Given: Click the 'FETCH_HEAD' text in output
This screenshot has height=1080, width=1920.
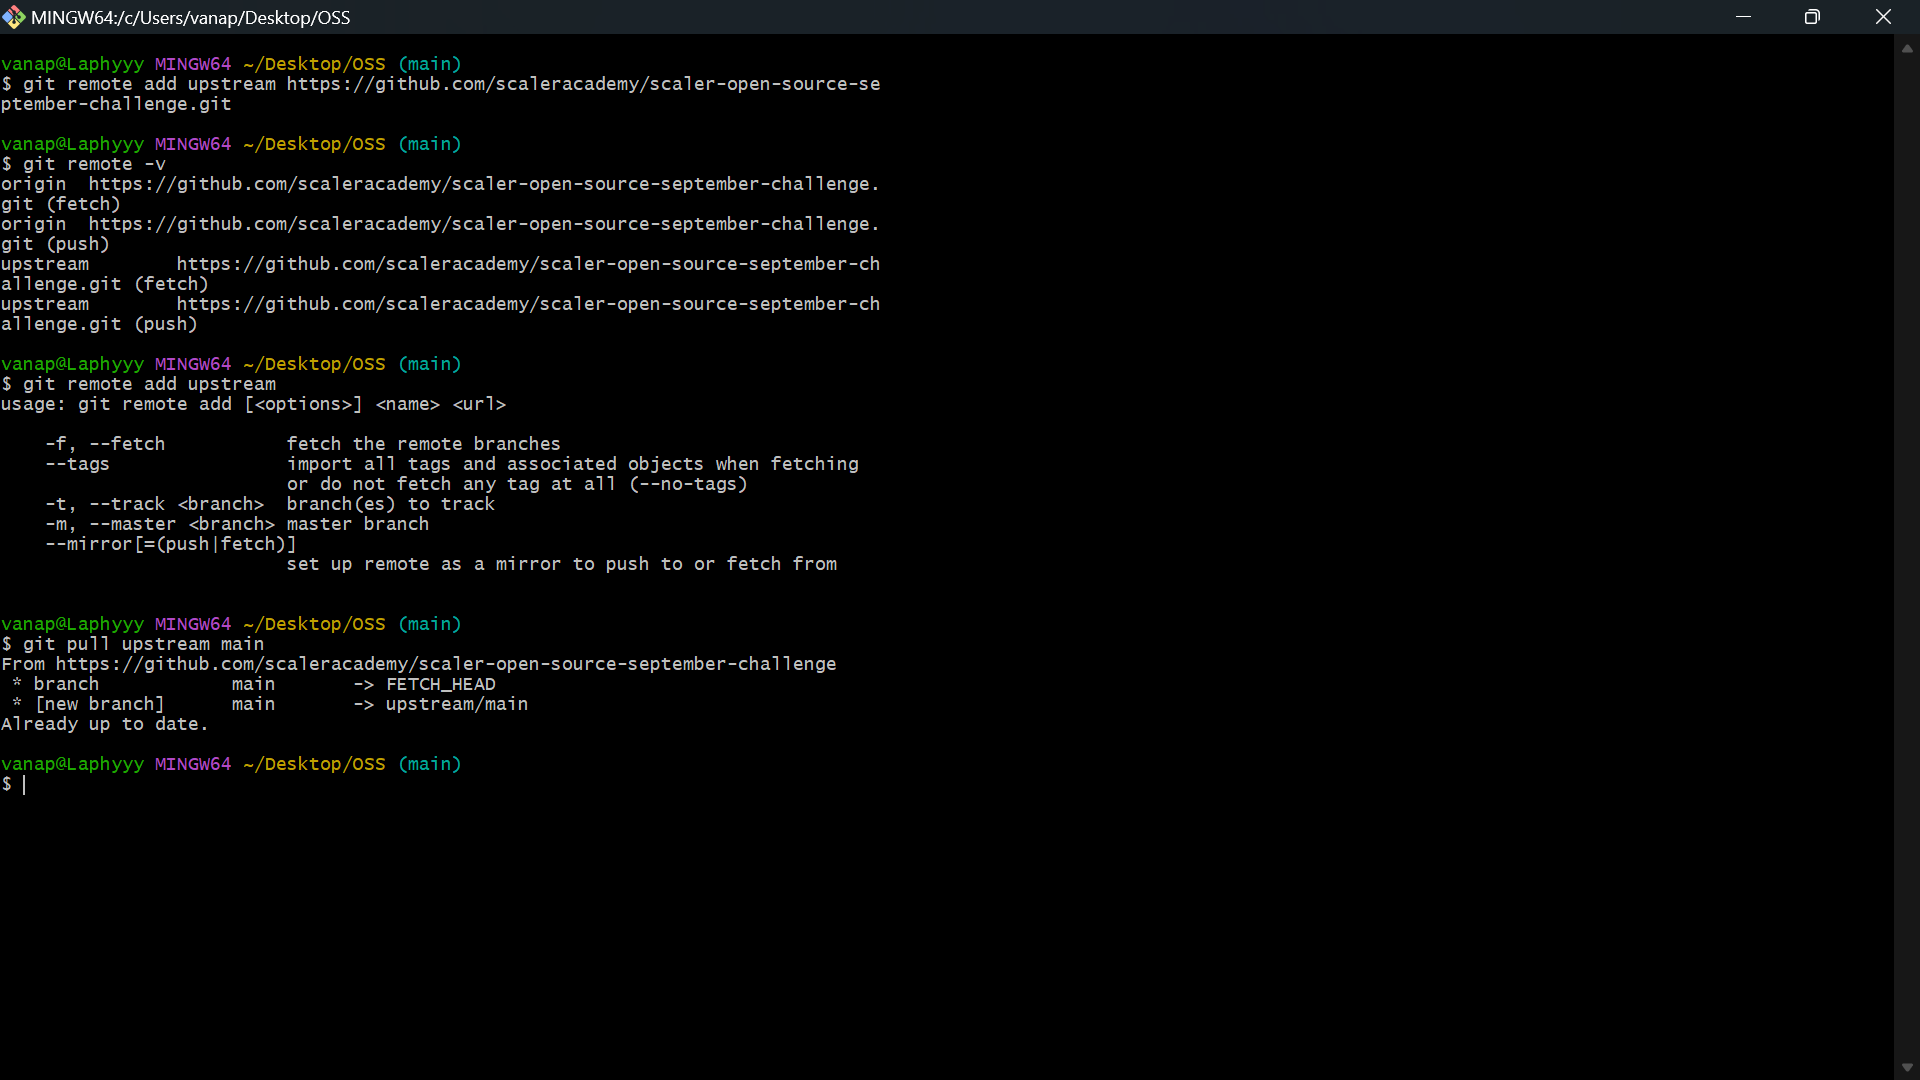Looking at the screenshot, I should pyautogui.click(x=440, y=684).
